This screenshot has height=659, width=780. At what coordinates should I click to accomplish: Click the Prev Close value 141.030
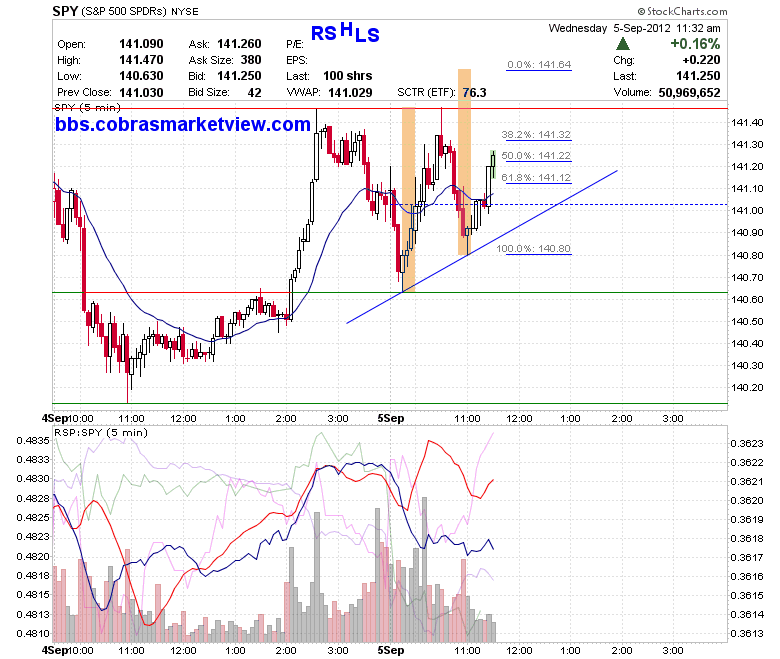click(x=141, y=93)
